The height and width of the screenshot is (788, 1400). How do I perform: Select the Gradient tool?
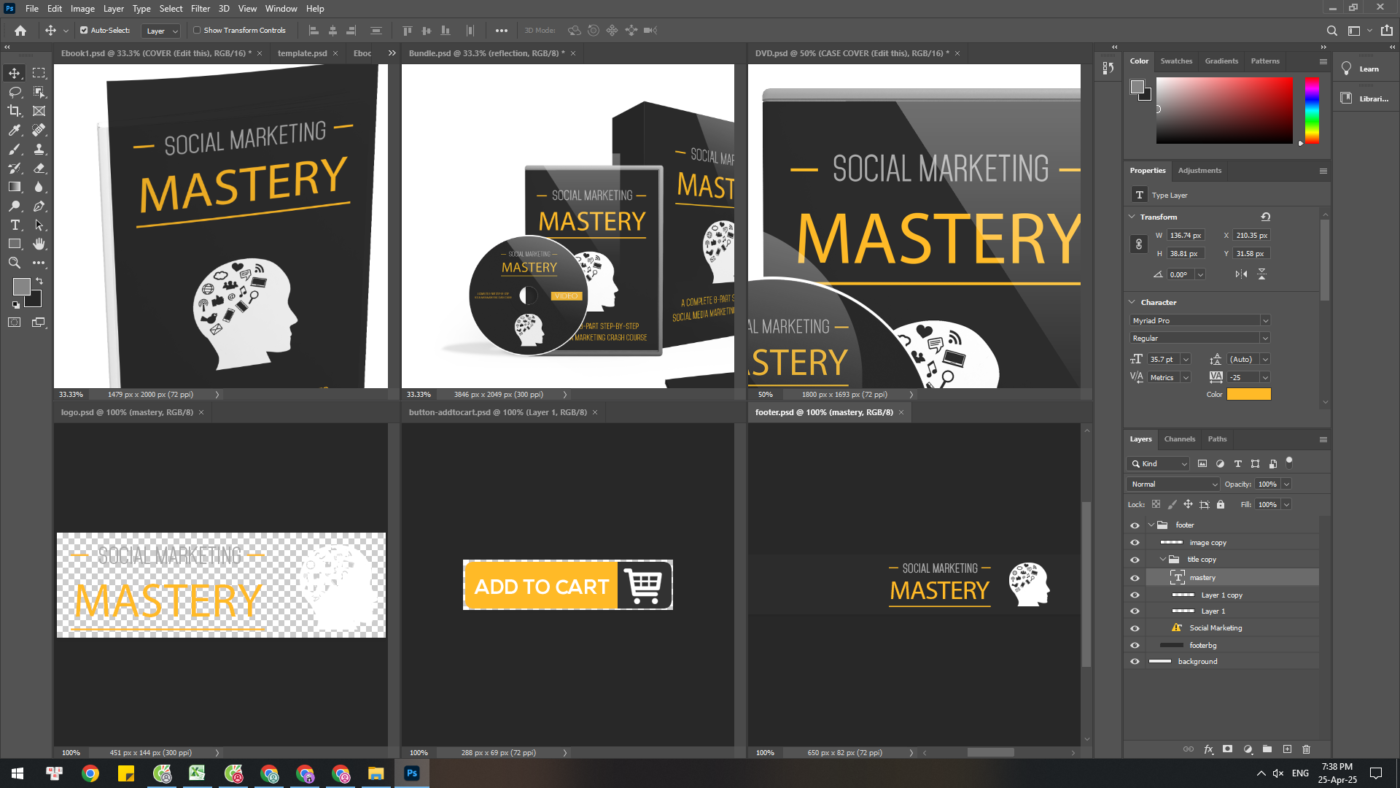[x=15, y=187]
